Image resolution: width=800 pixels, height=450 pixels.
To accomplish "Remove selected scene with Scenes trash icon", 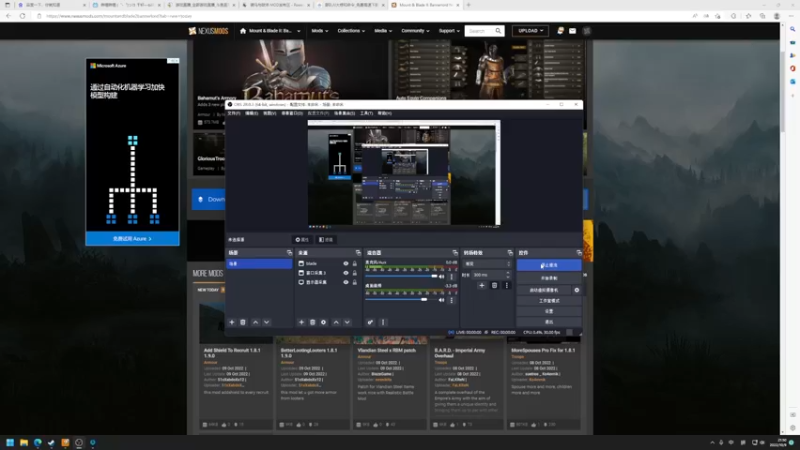I will click(243, 322).
